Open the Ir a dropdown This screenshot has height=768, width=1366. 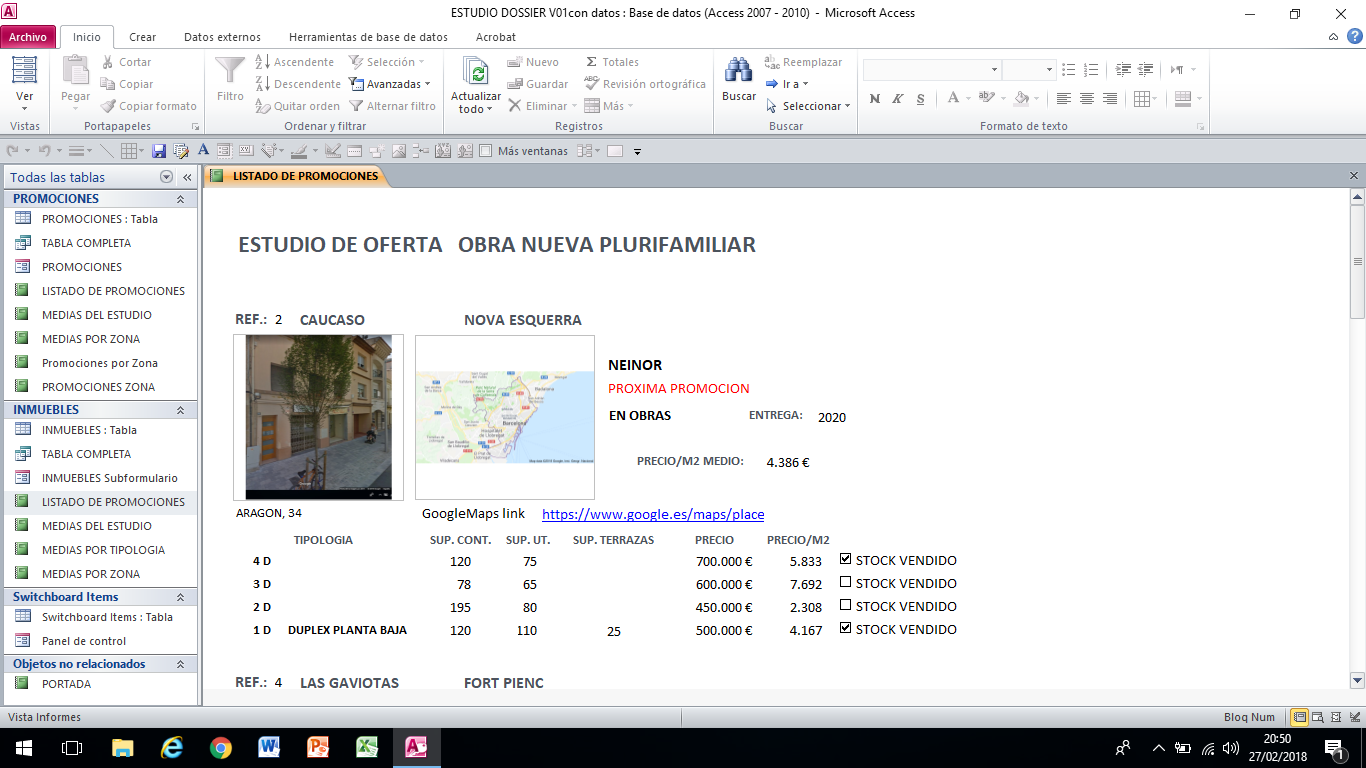(787, 84)
